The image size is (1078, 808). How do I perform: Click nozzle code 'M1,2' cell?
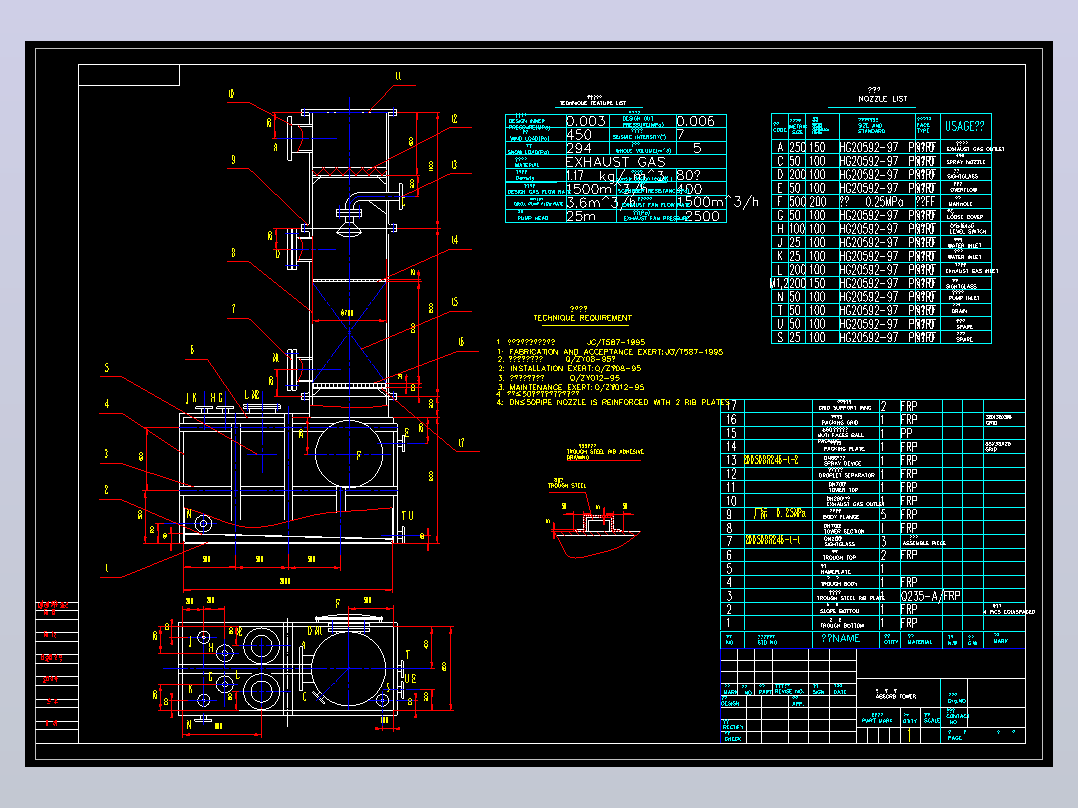point(779,283)
